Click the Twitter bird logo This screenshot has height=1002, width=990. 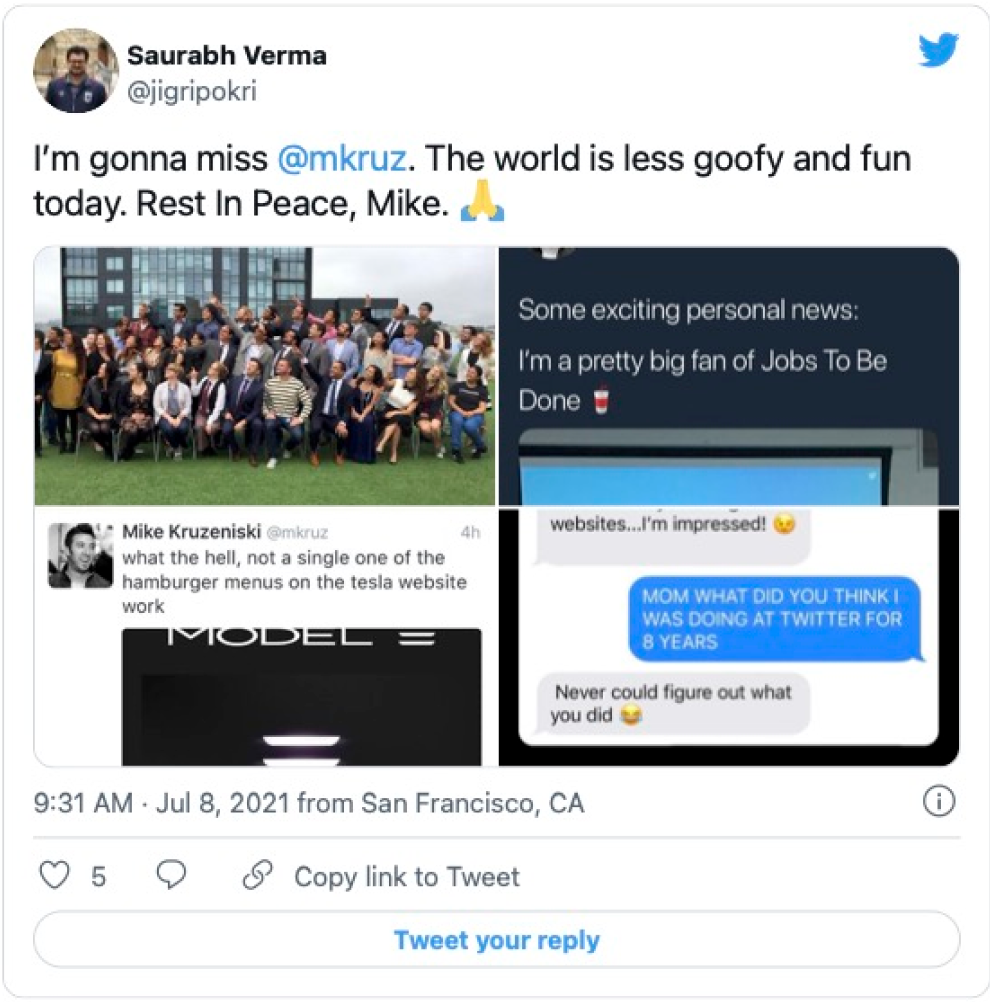coord(938,50)
